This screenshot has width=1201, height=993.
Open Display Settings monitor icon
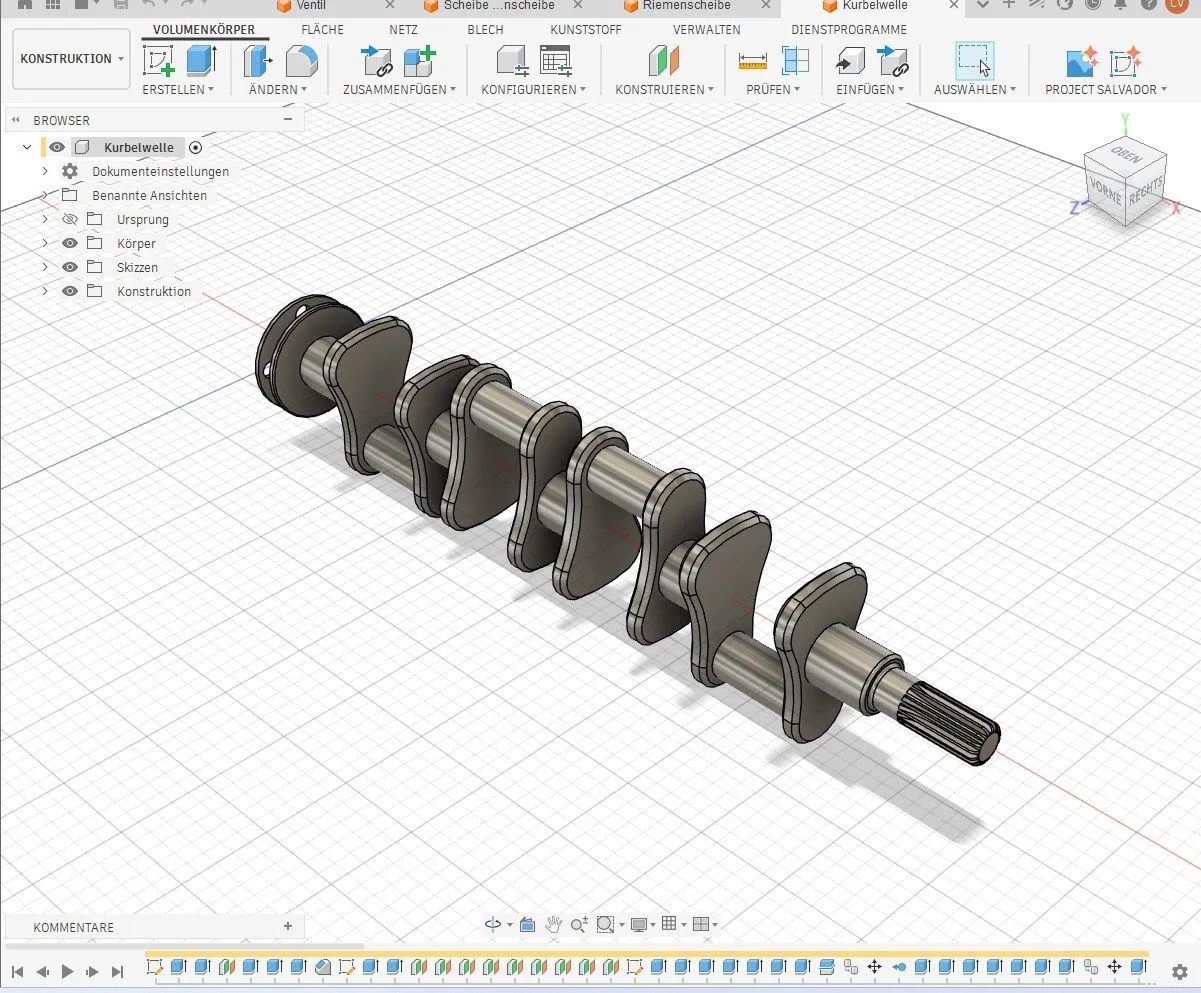[x=638, y=924]
